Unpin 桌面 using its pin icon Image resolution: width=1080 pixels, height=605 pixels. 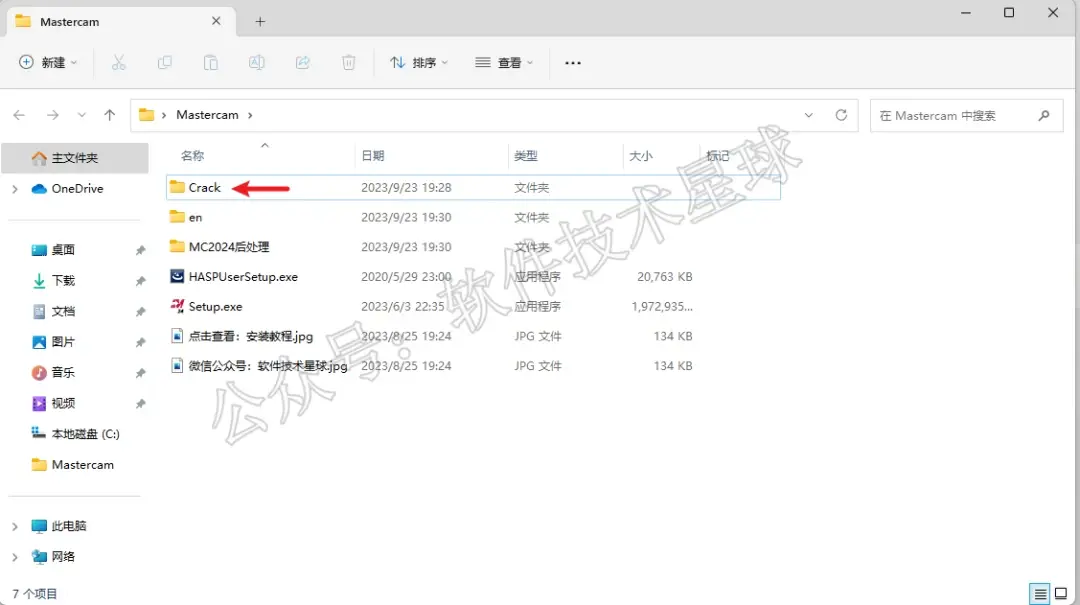pyautogui.click(x=141, y=250)
